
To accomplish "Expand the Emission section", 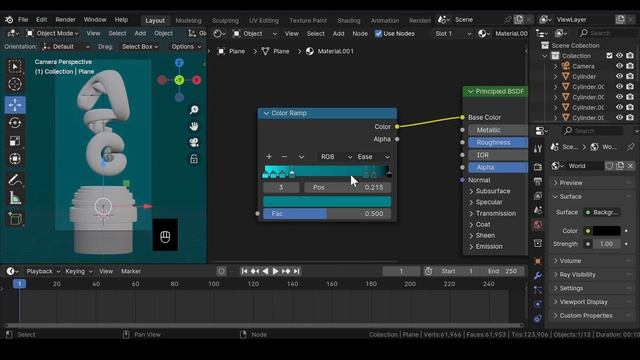I will (x=486, y=247).
